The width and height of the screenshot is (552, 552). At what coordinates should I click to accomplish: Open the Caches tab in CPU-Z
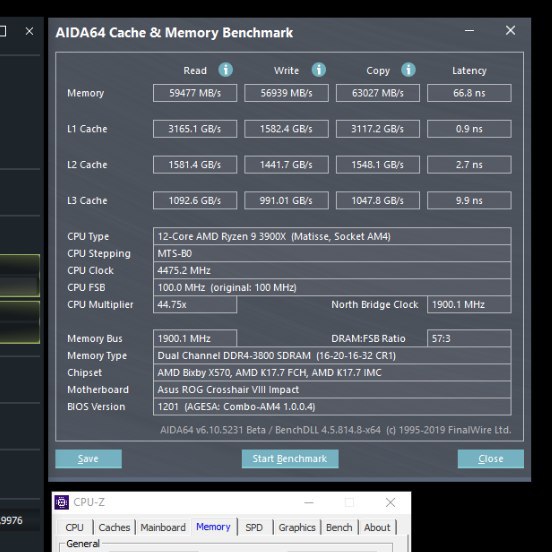114,527
